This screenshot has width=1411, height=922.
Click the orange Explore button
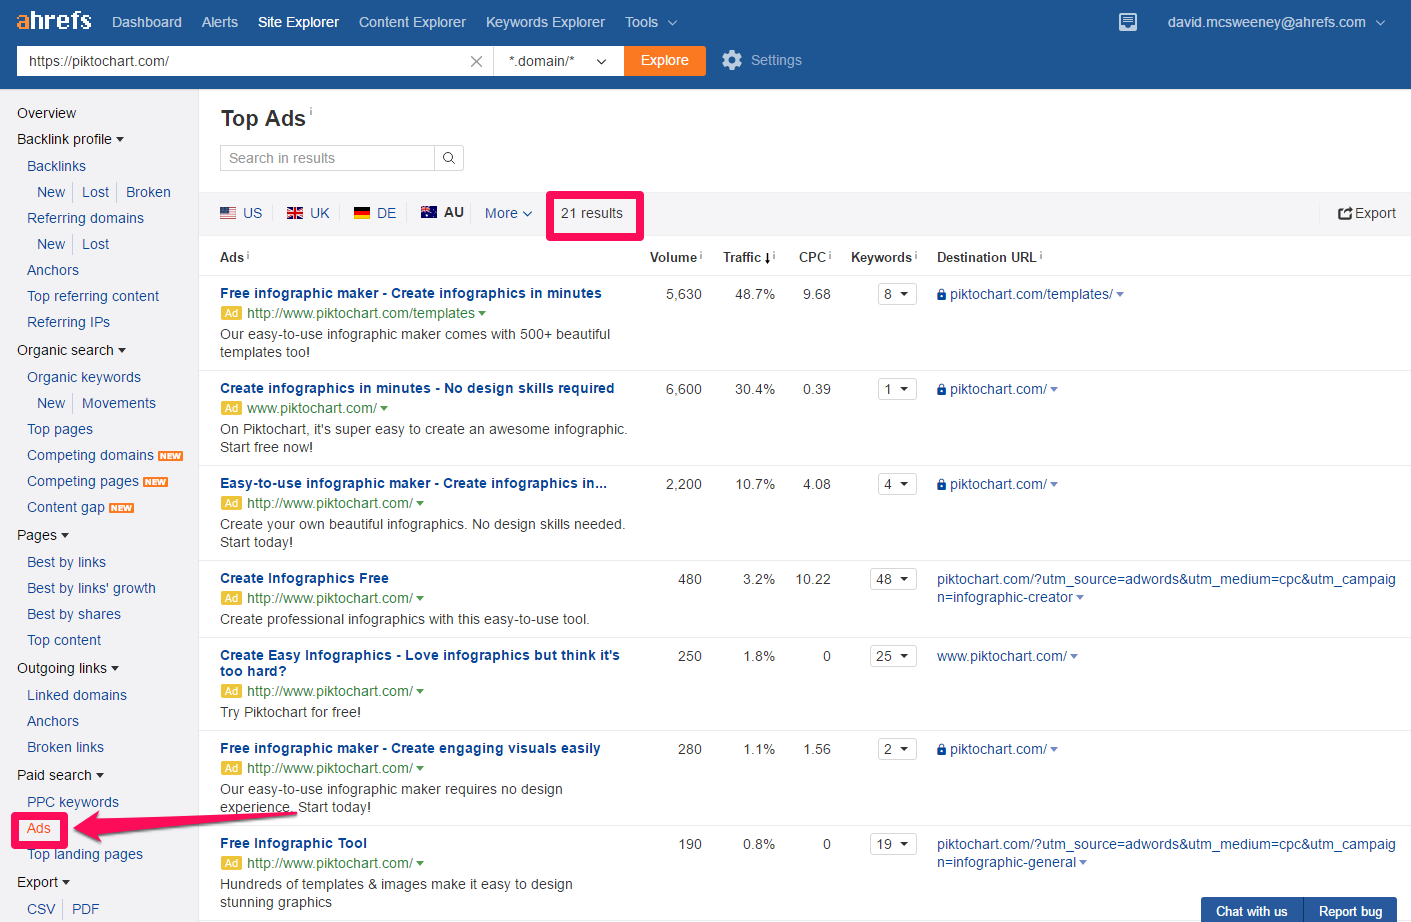tap(665, 61)
